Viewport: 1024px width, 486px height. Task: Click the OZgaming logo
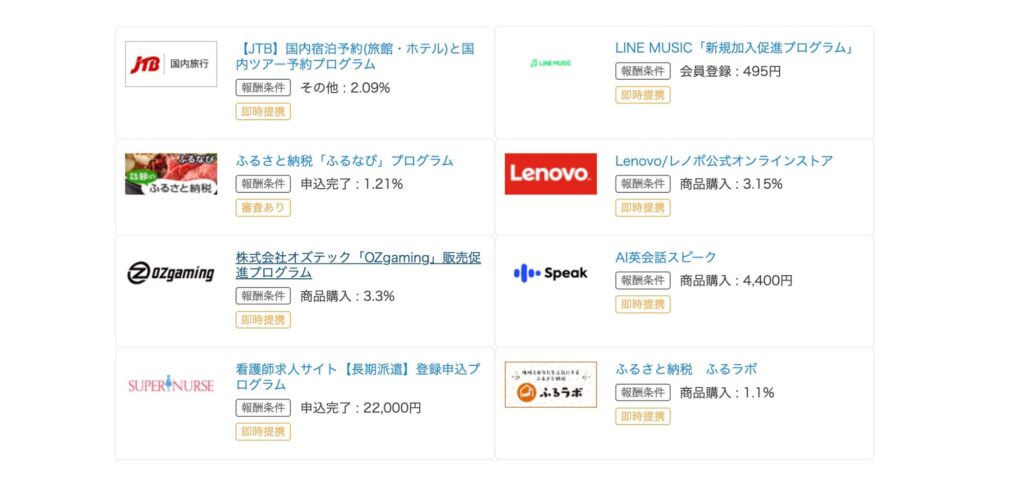pos(171,272)
